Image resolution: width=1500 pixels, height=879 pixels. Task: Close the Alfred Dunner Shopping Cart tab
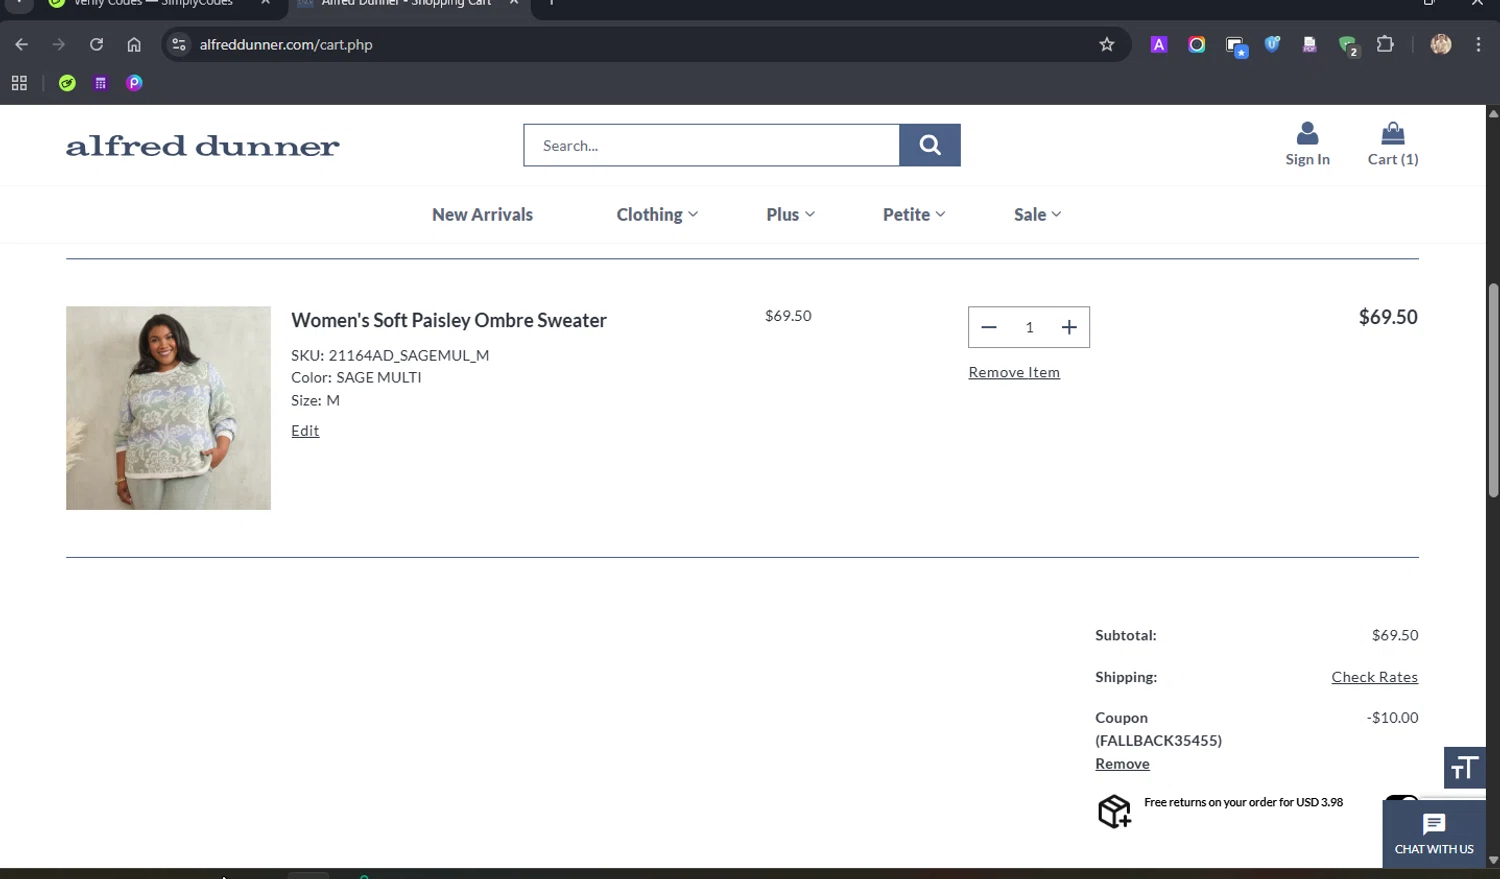[x=514, y=3]
